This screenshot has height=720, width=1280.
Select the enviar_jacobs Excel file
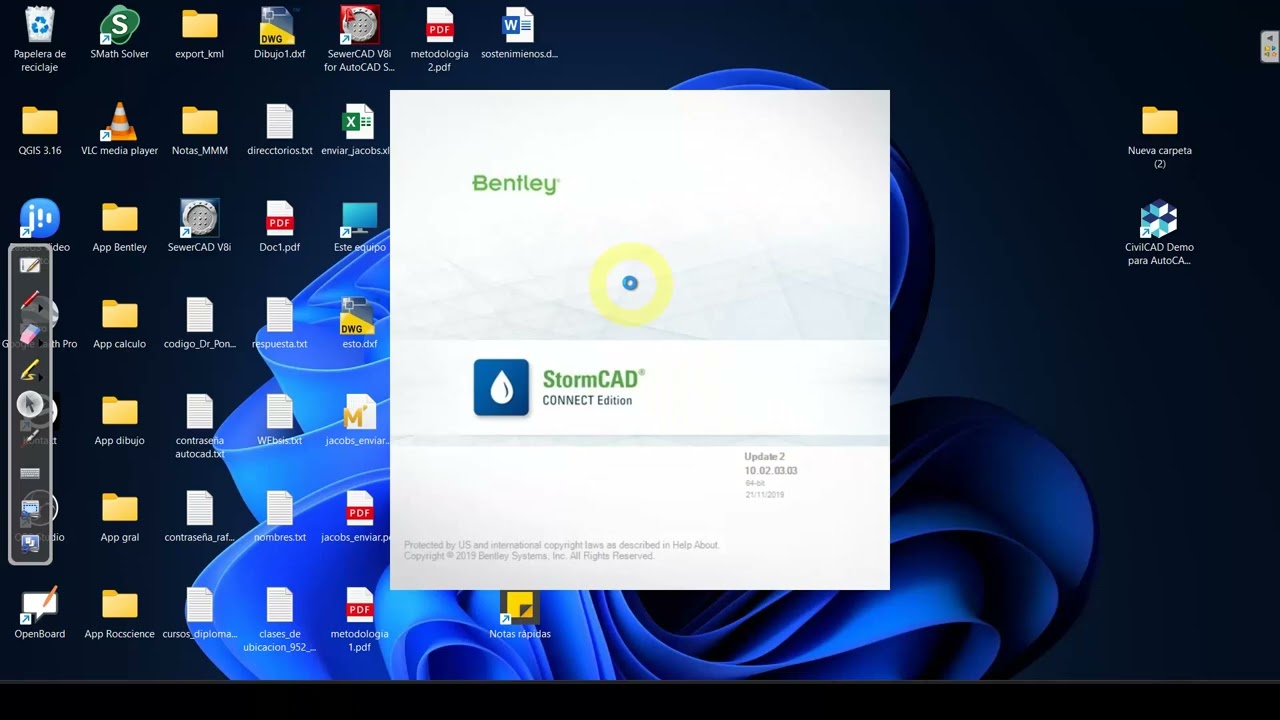point(356,130)
